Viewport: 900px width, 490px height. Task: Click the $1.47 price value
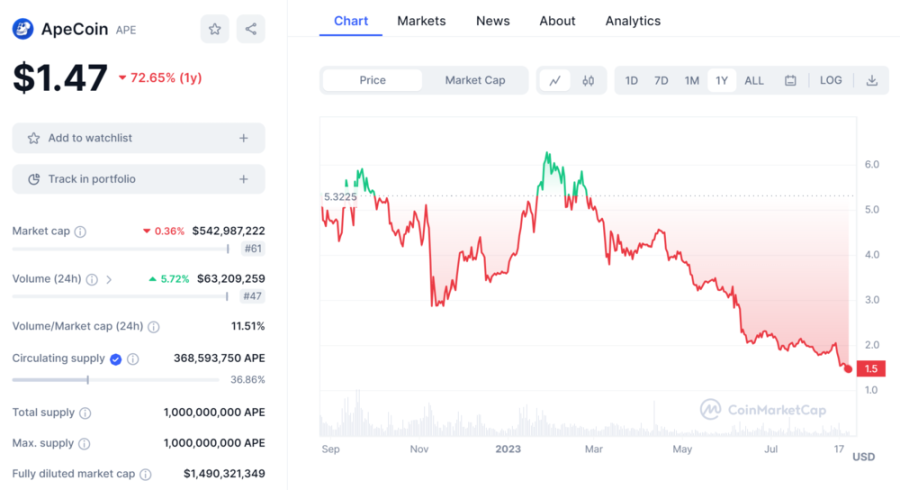coord(60,78)
